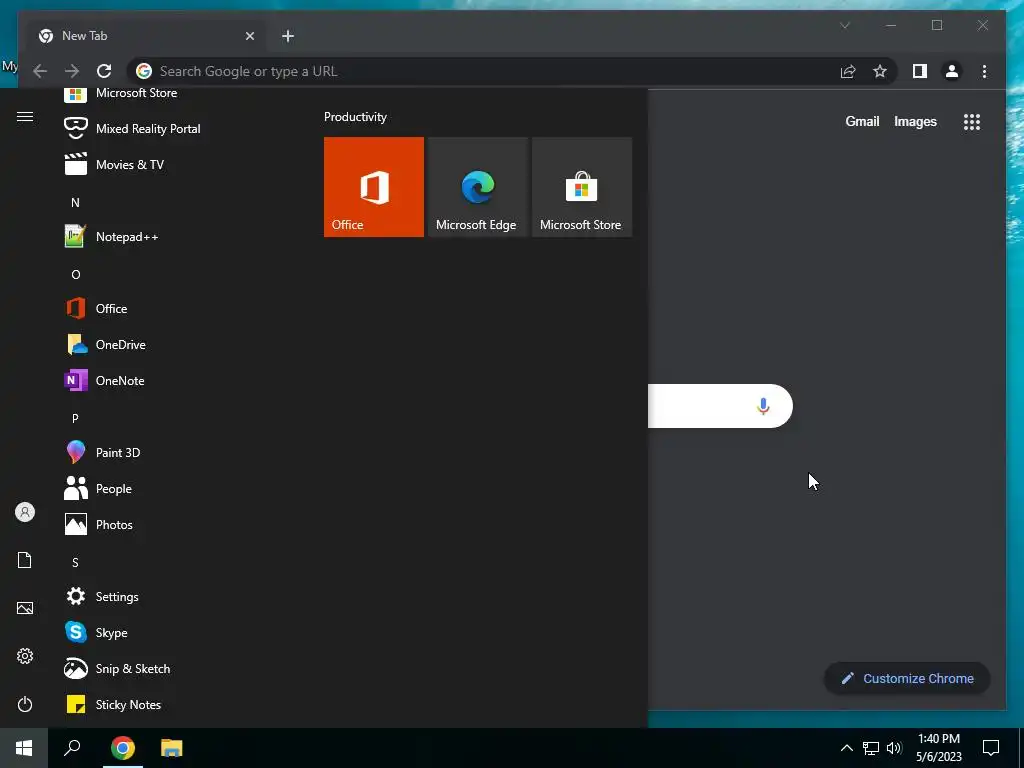1024x768 pixels.
Task: Close the New Tab tab
Action: pyautogui.click(x=249, y=36)
